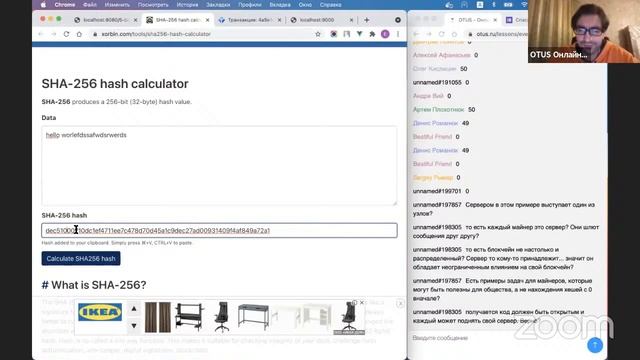Click unnamed#191055 in participant list
640x360 pixels.
tap(437, 82)
